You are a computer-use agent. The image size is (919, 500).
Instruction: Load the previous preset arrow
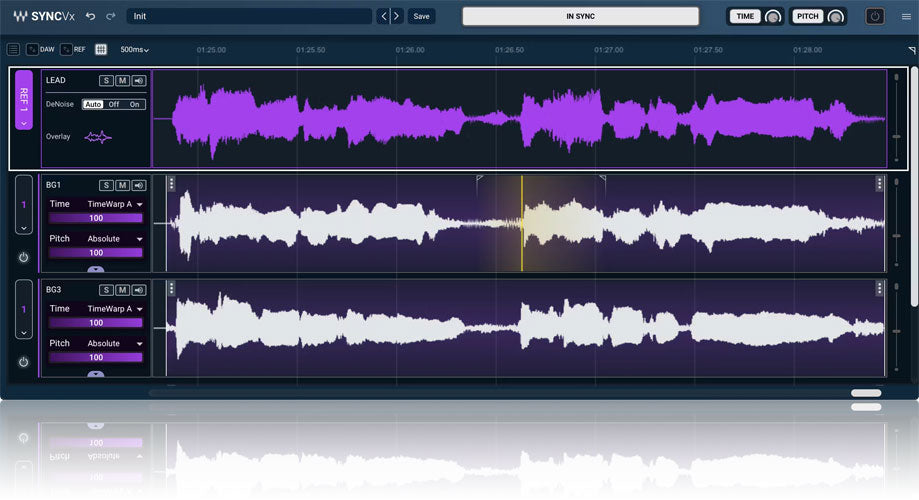pos(383,16)
